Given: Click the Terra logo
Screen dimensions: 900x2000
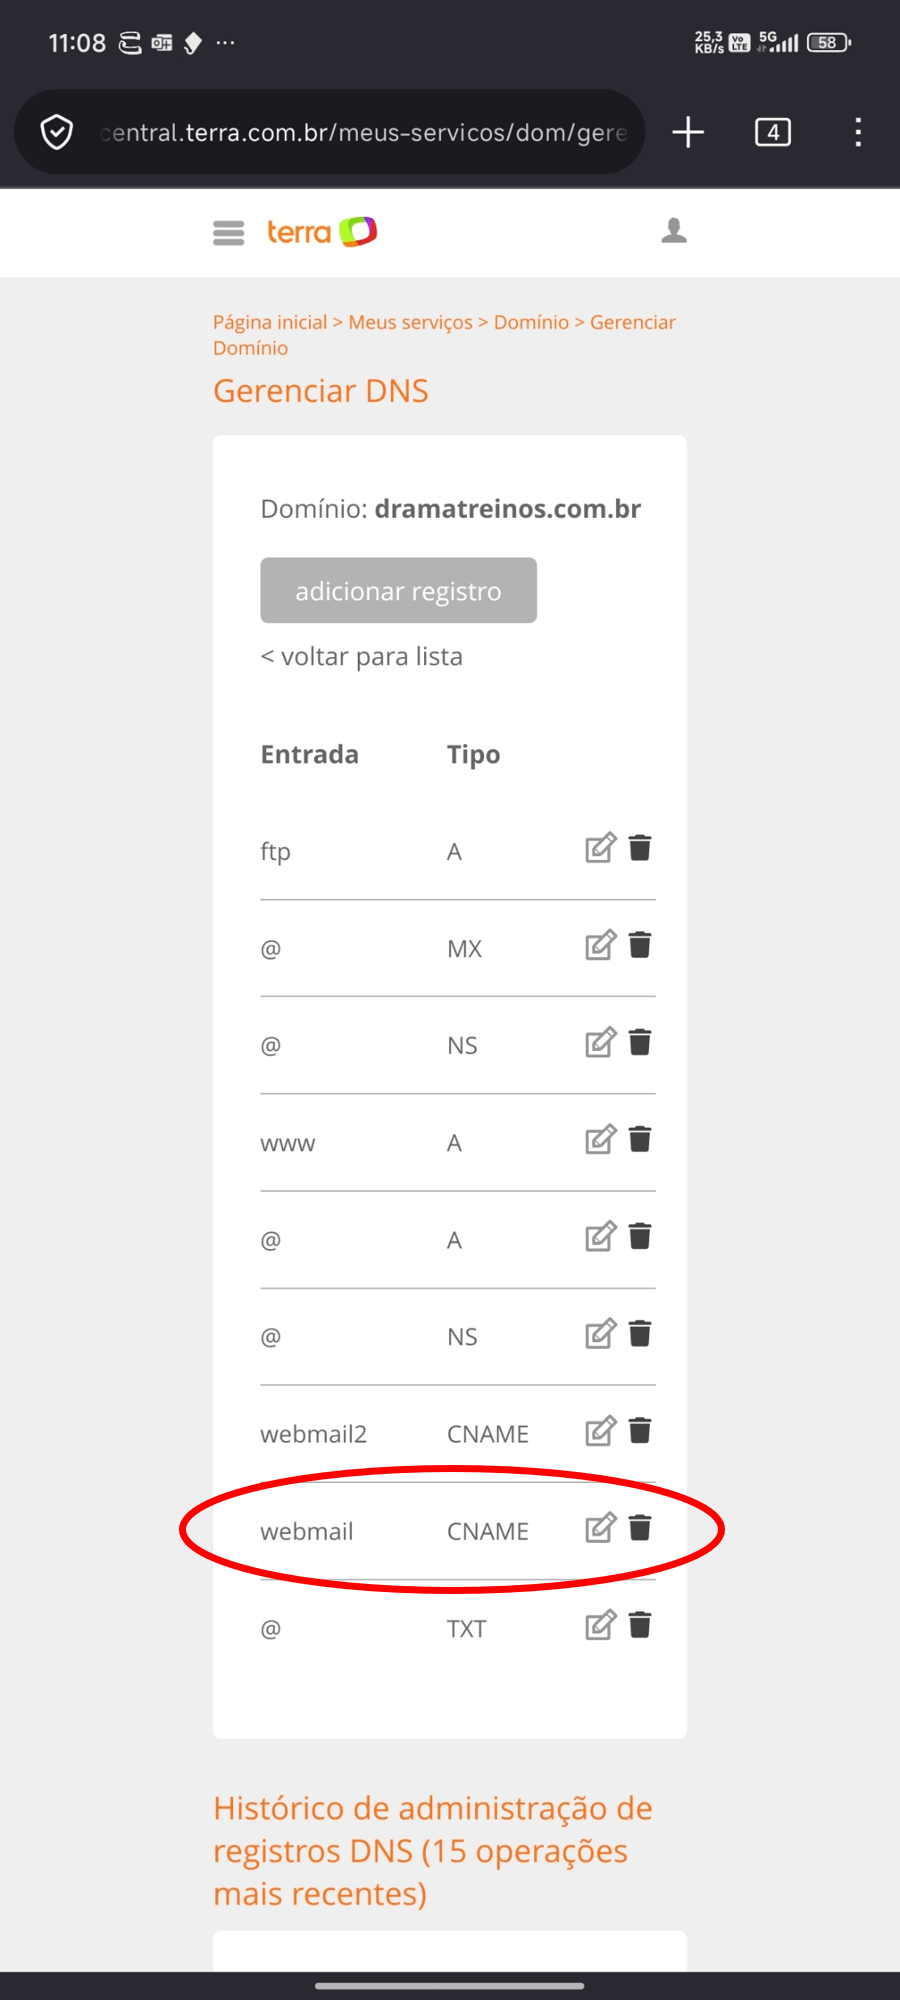Looking at the screenshot, I should (x=321, y=232).
